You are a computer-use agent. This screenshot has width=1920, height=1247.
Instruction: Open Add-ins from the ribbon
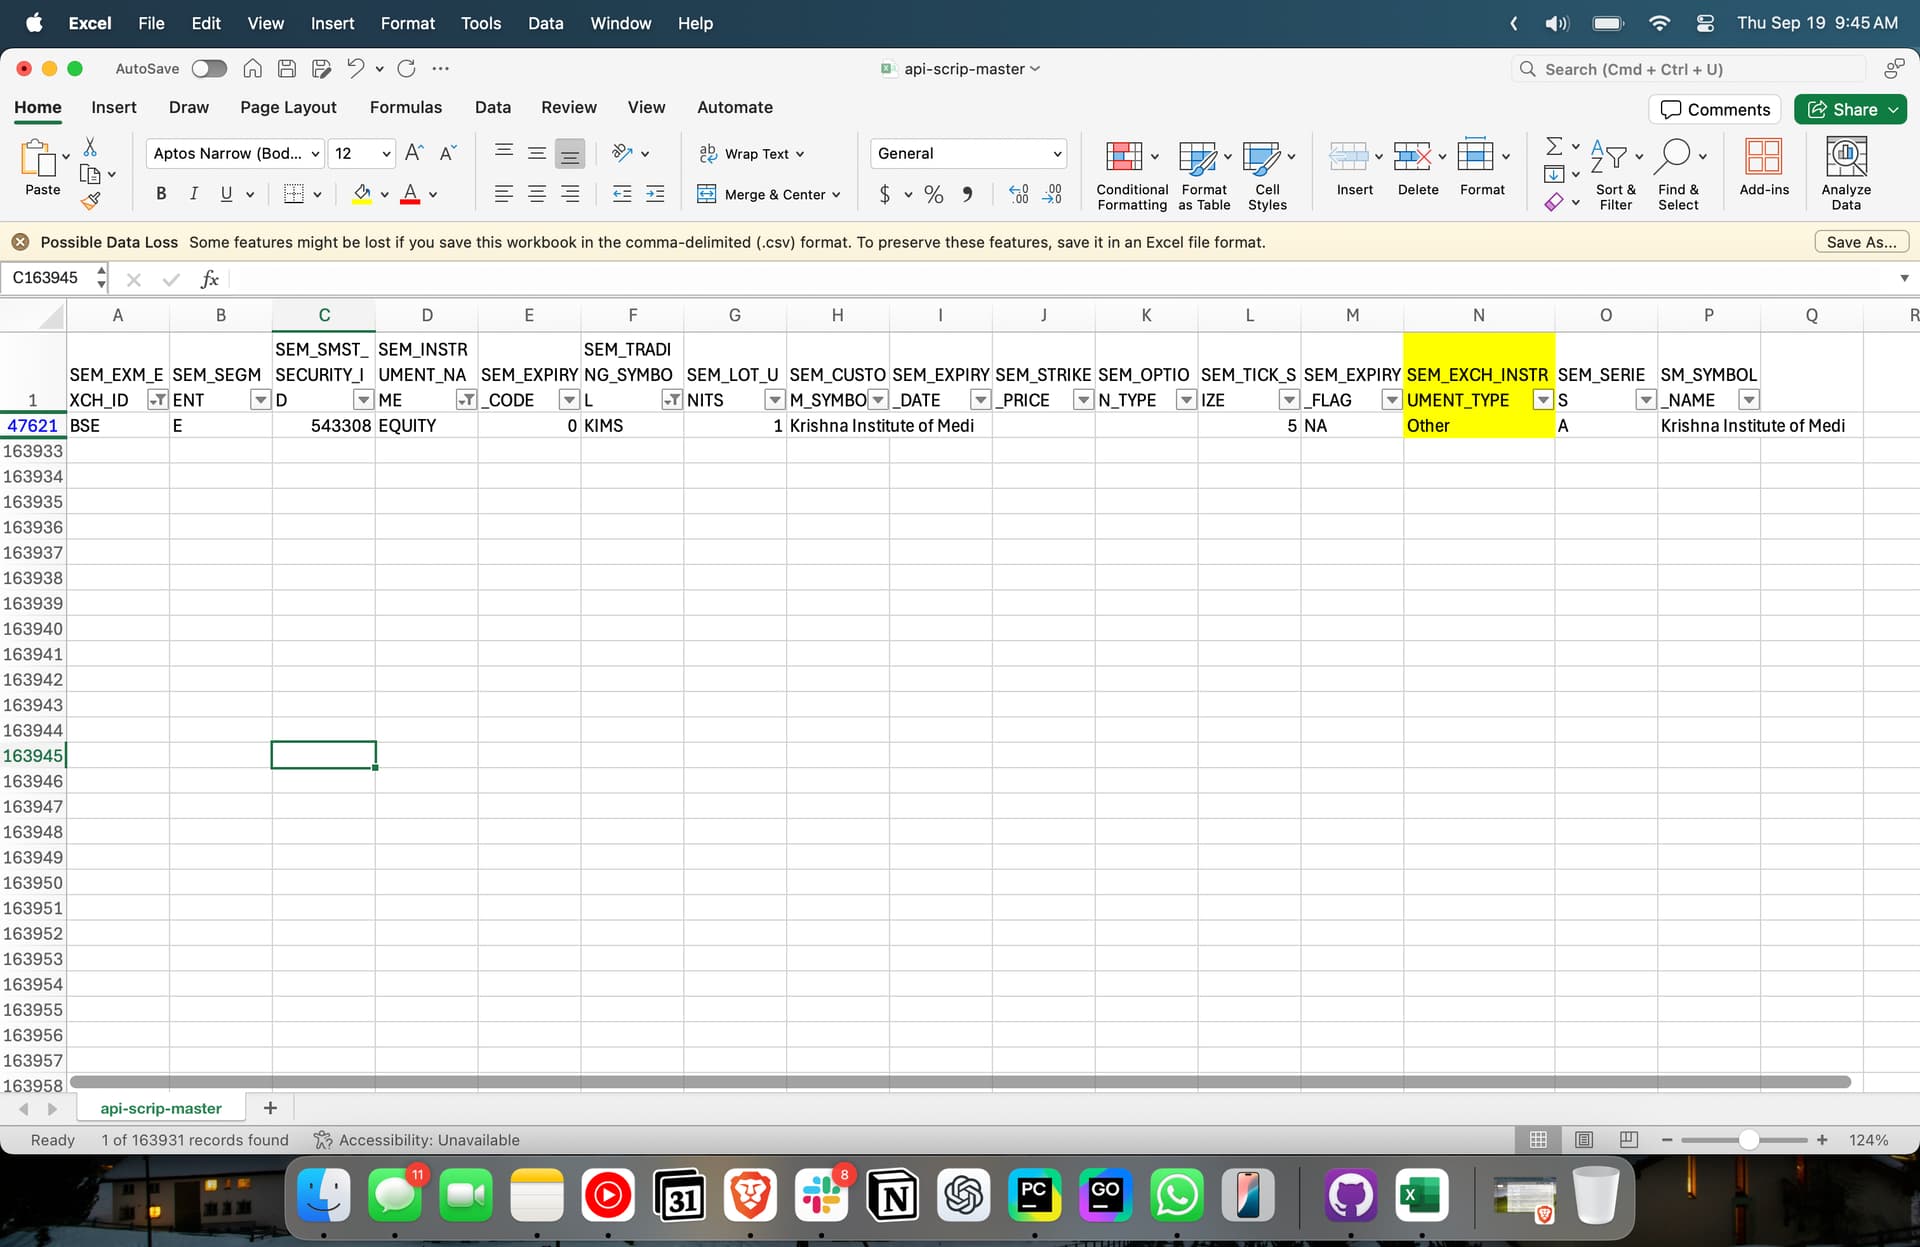point(1764,168)
